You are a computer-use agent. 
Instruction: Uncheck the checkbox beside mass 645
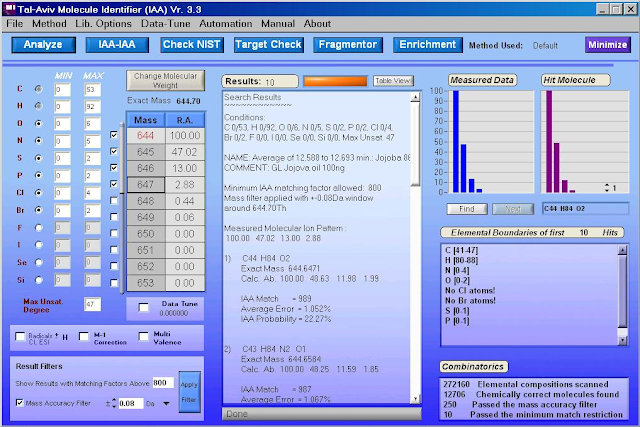(114, 151)
